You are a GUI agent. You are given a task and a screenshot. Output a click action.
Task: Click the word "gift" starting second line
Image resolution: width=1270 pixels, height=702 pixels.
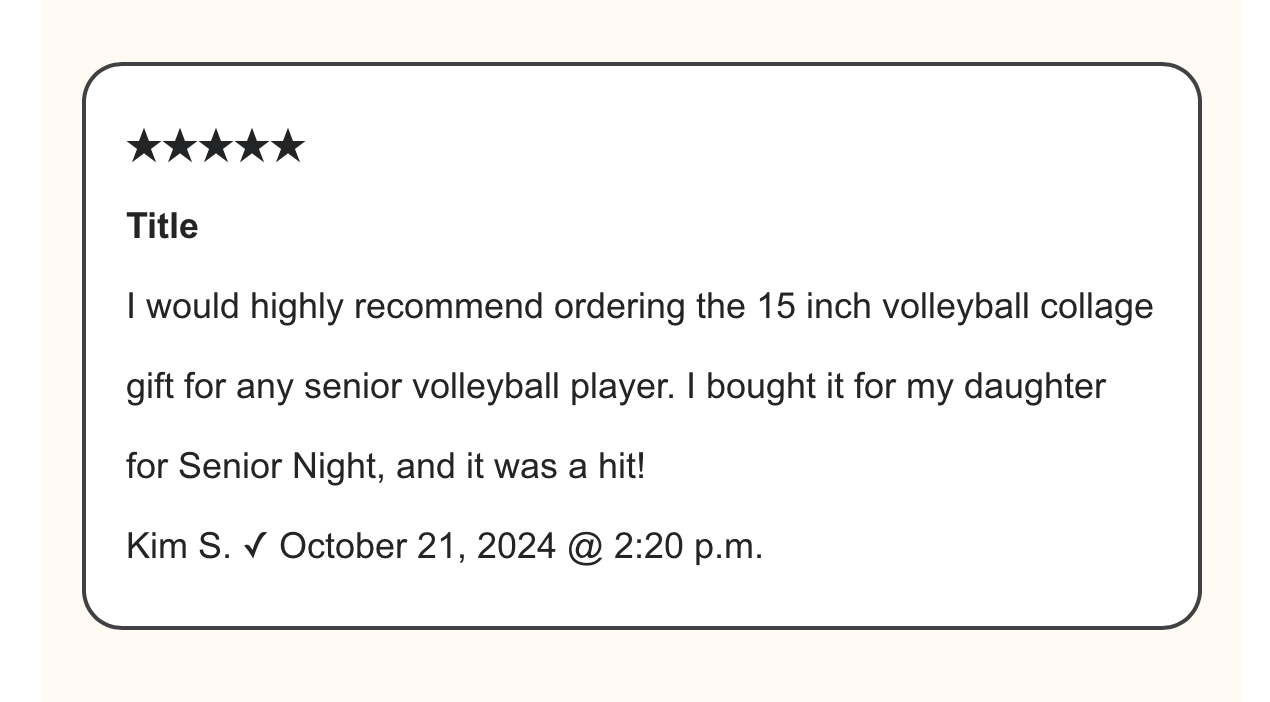coord(150,386)
